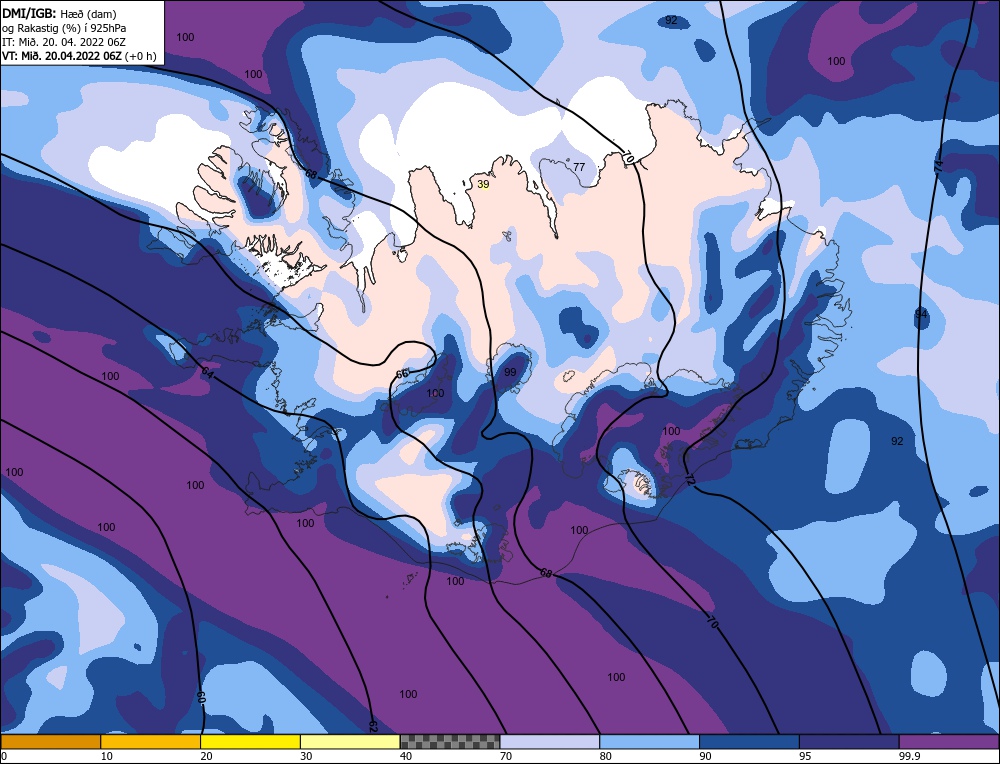Select the lavender 70–80 legend swatch
This screenshot has height=764, width=1000.
[550, 741]
